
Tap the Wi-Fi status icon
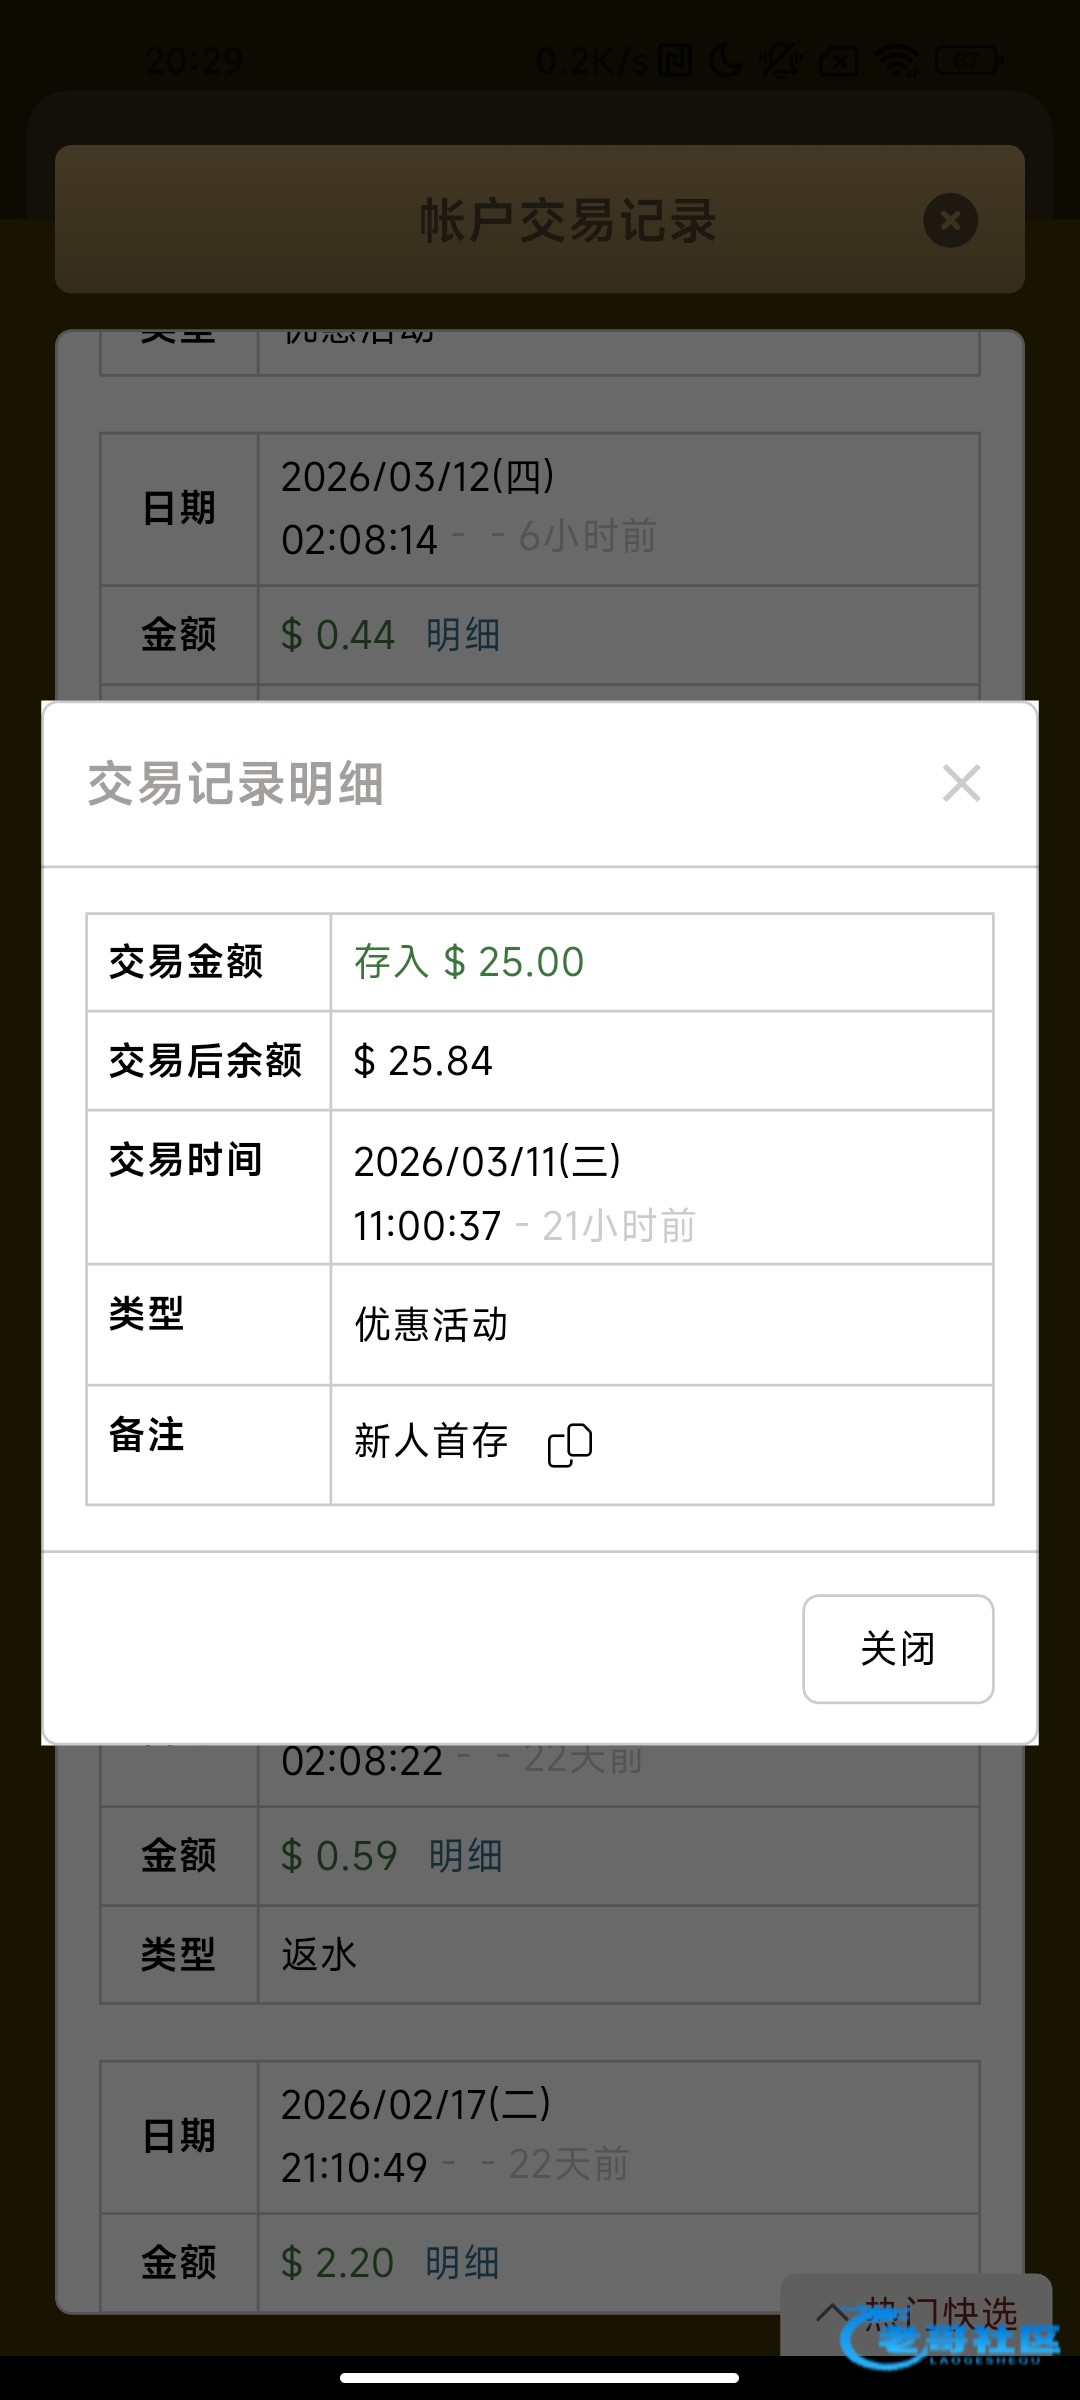pyautogui.click(x=896, y=62)
